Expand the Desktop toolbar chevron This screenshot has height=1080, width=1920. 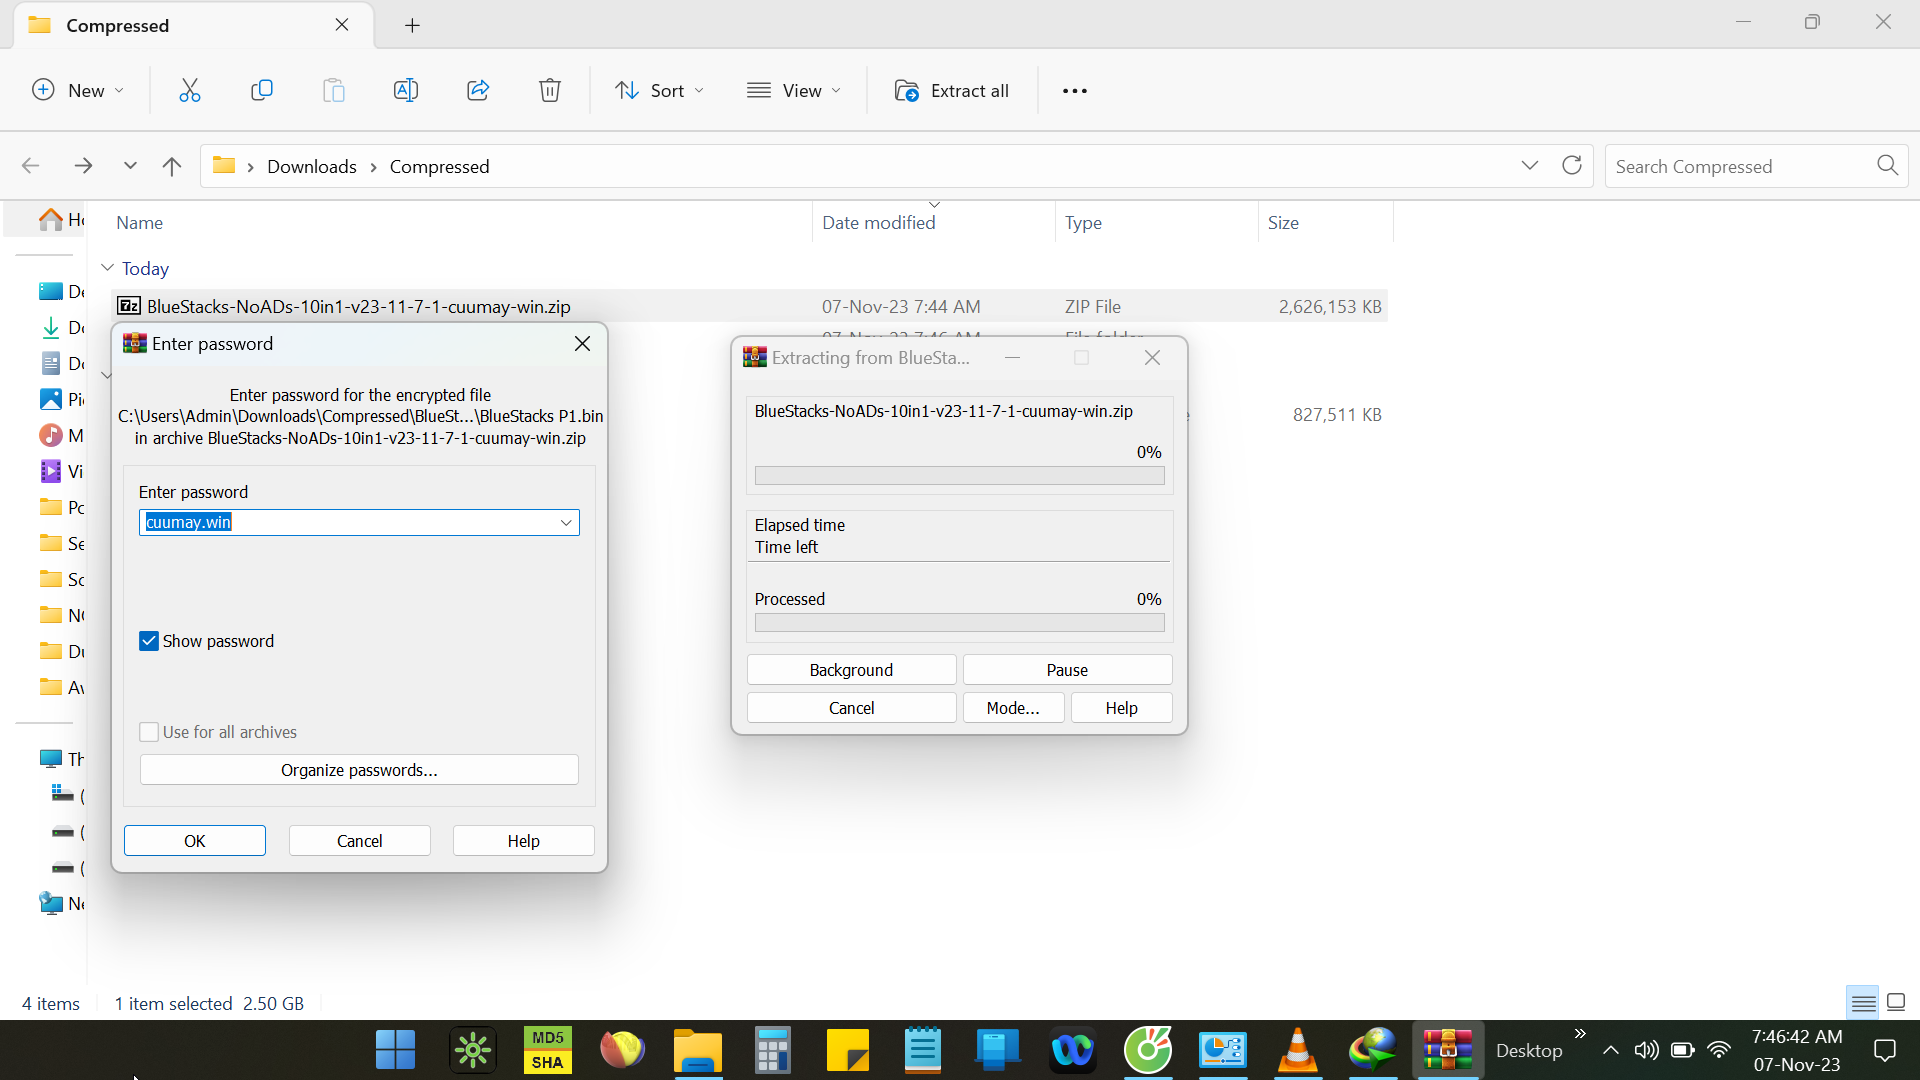[1580, 1034]
